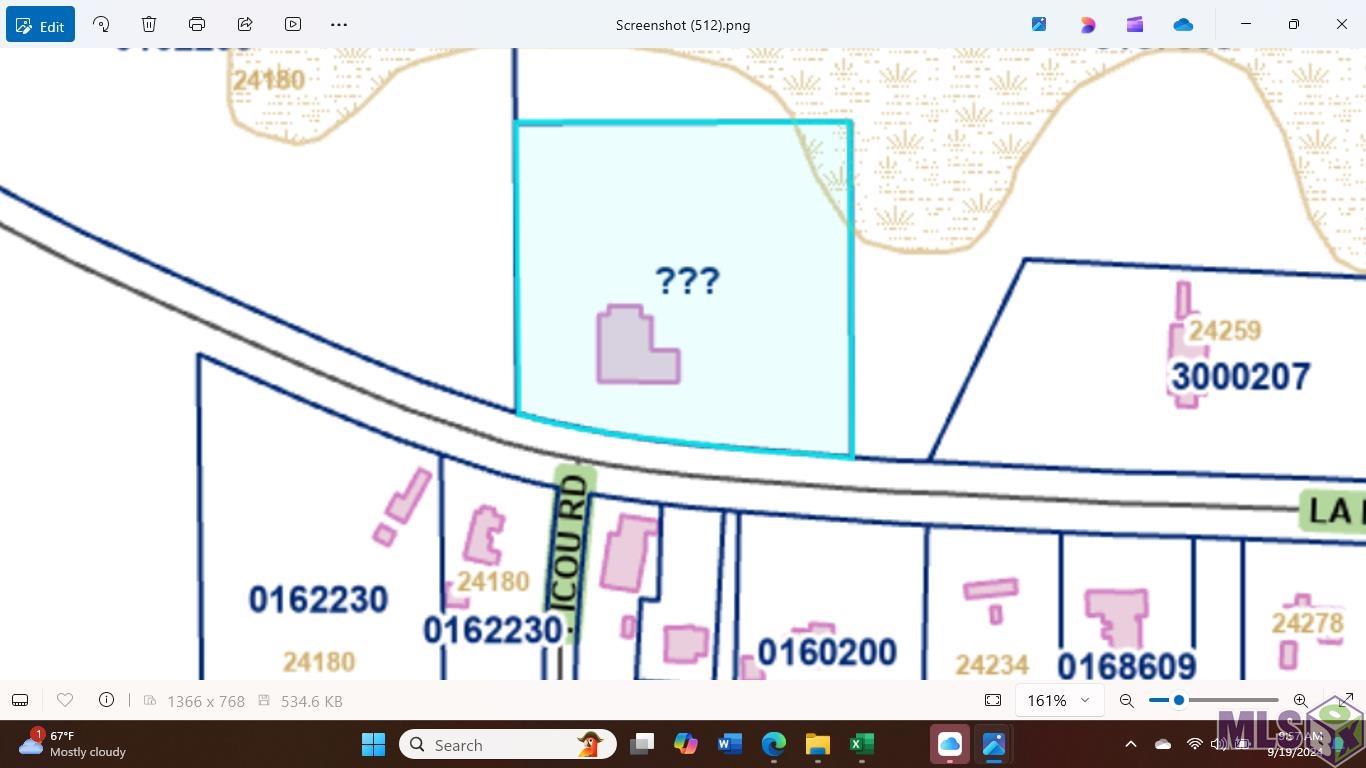Launch Copilot from the taskbar
Viewport: 1366px width, 768px height.
pyautogui.click(x=686, y=744)
